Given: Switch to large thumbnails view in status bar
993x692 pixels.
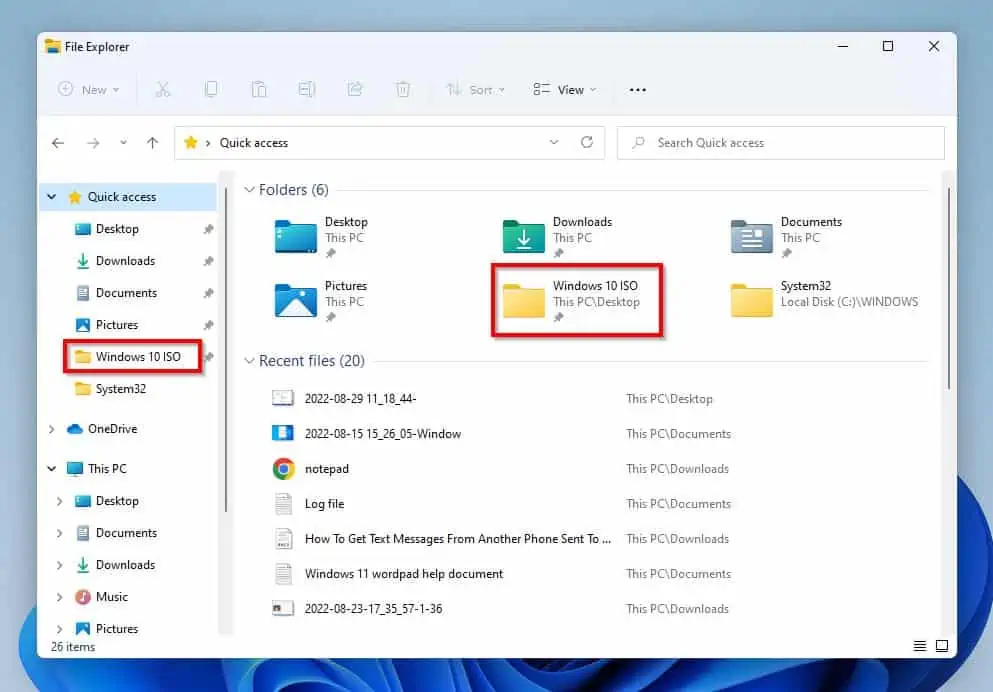Looking at the screenshot, I should click(942, 646).
